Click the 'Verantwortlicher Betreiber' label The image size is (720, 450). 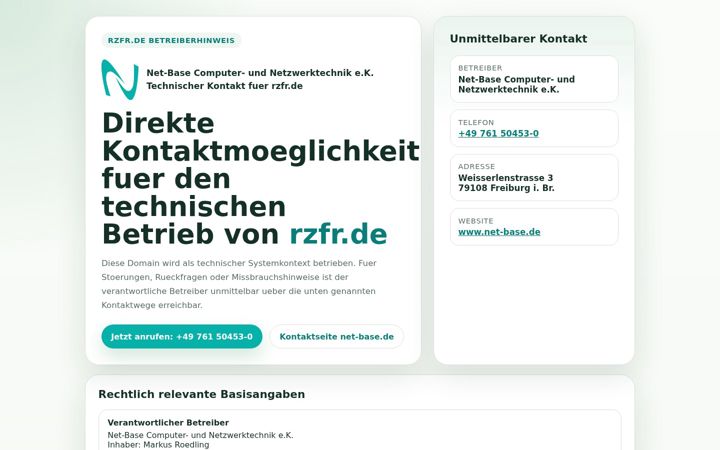pyautogui.click(x=168, y=422)
